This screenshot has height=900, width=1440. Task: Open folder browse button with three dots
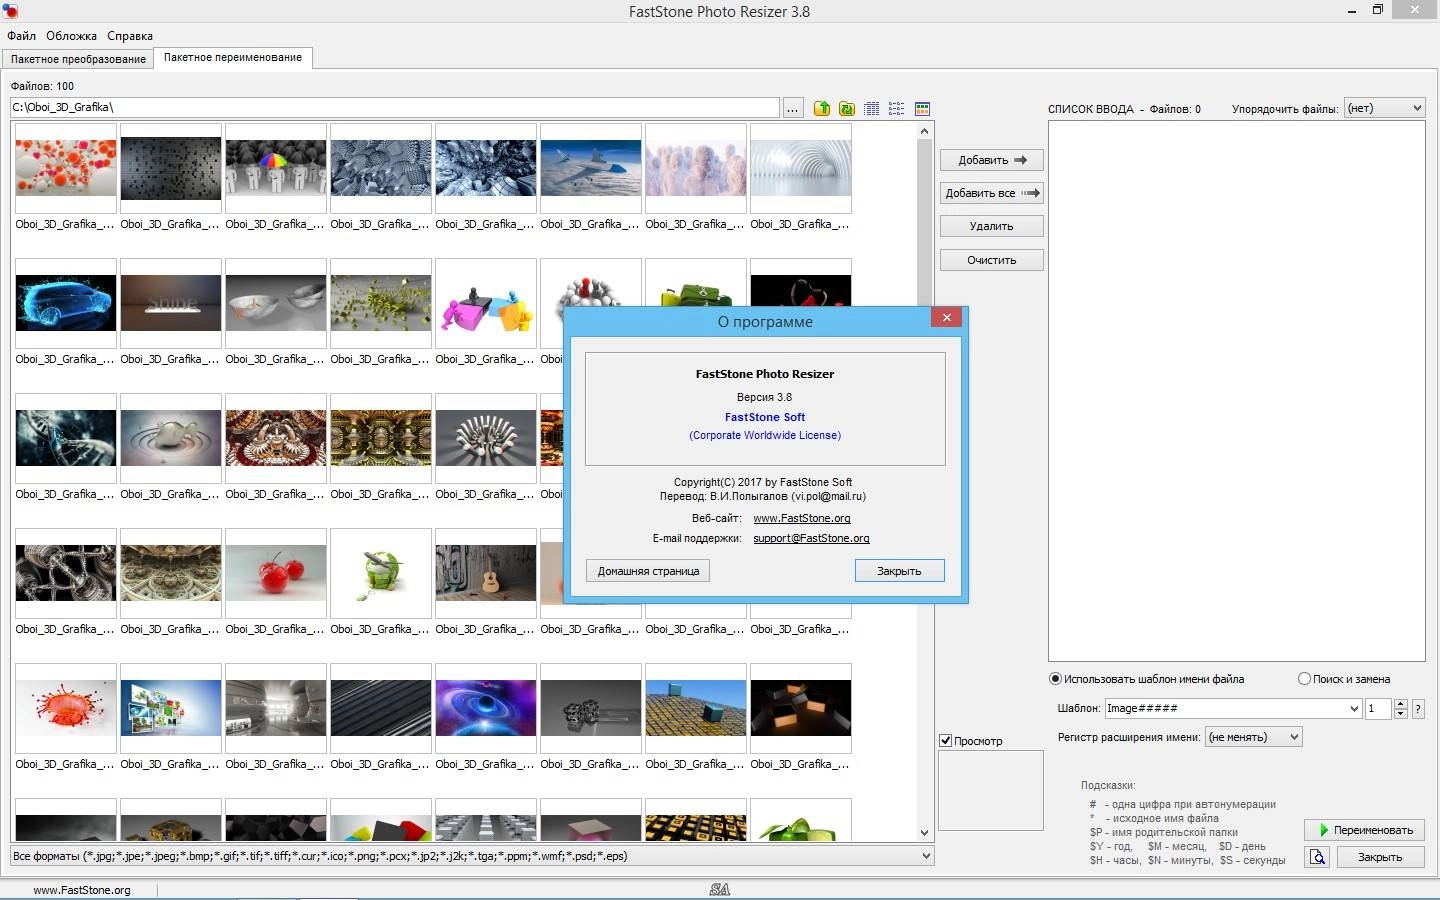coord(793,108)
